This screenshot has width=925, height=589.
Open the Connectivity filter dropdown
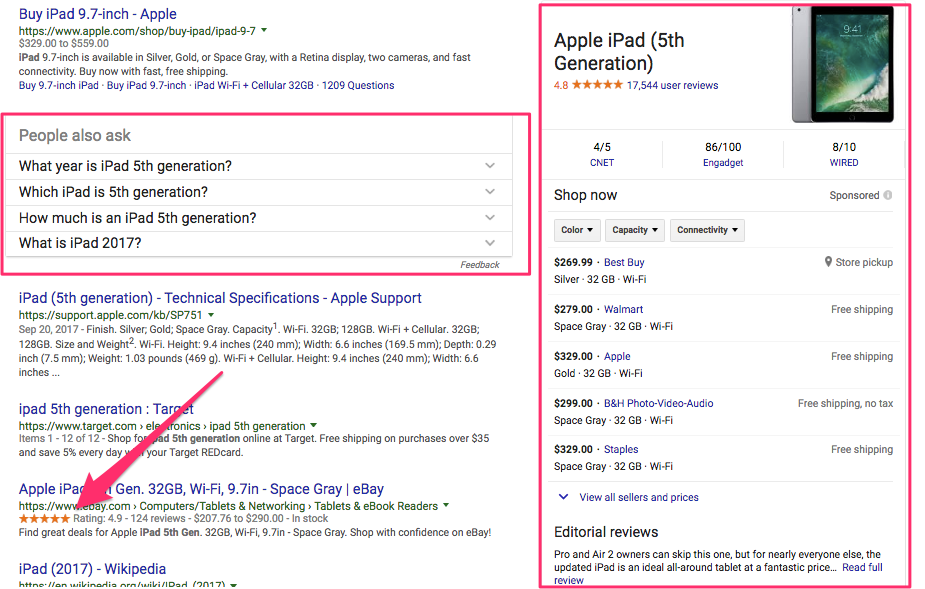pyautogui.click(x=707, y=230)
